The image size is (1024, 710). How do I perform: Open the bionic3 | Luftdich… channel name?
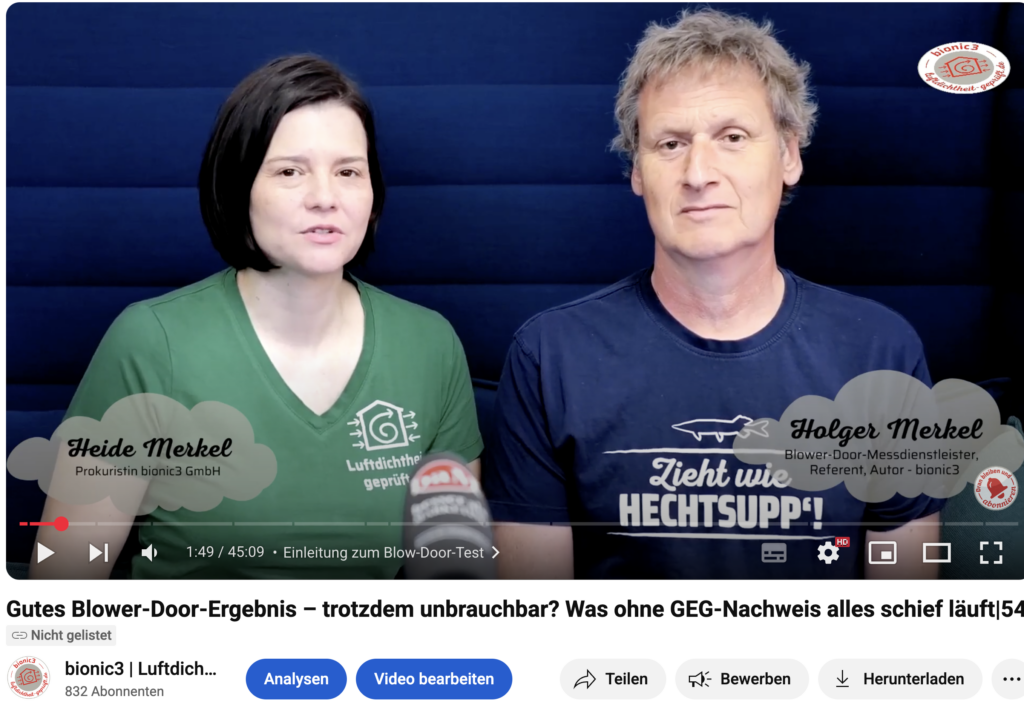point(140,669)
